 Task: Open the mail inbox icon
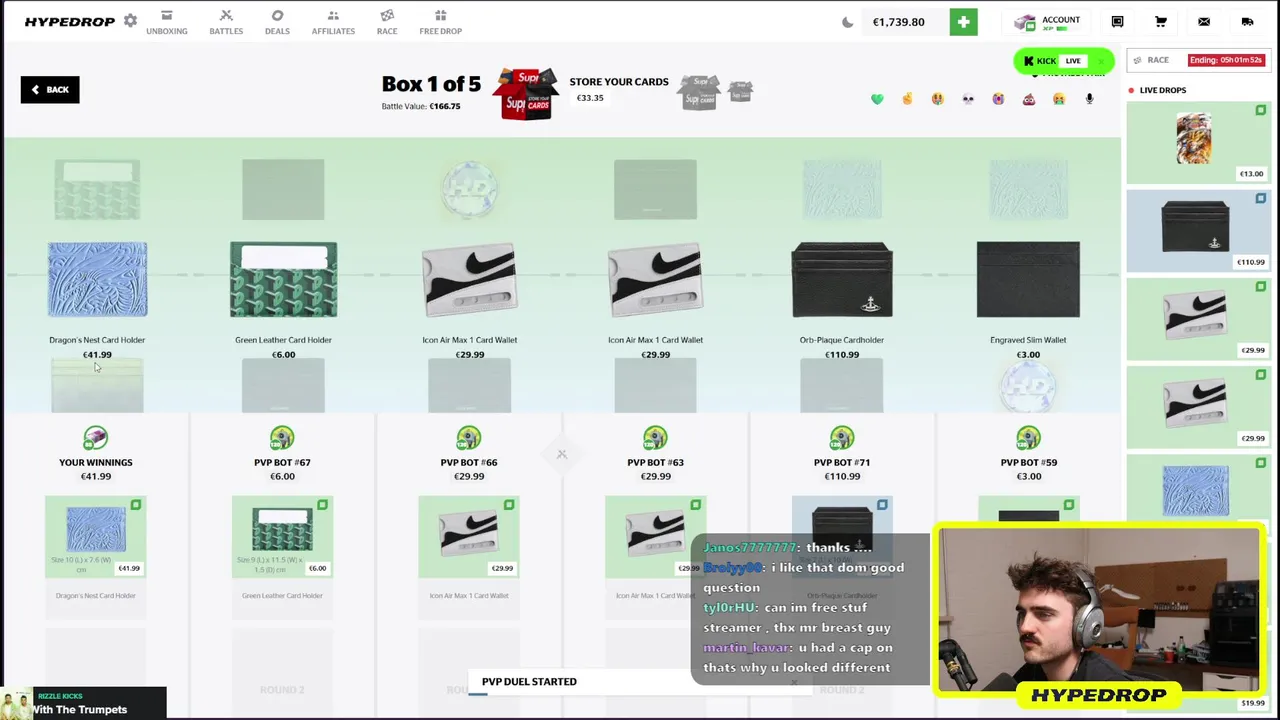tap(1204, 22)
